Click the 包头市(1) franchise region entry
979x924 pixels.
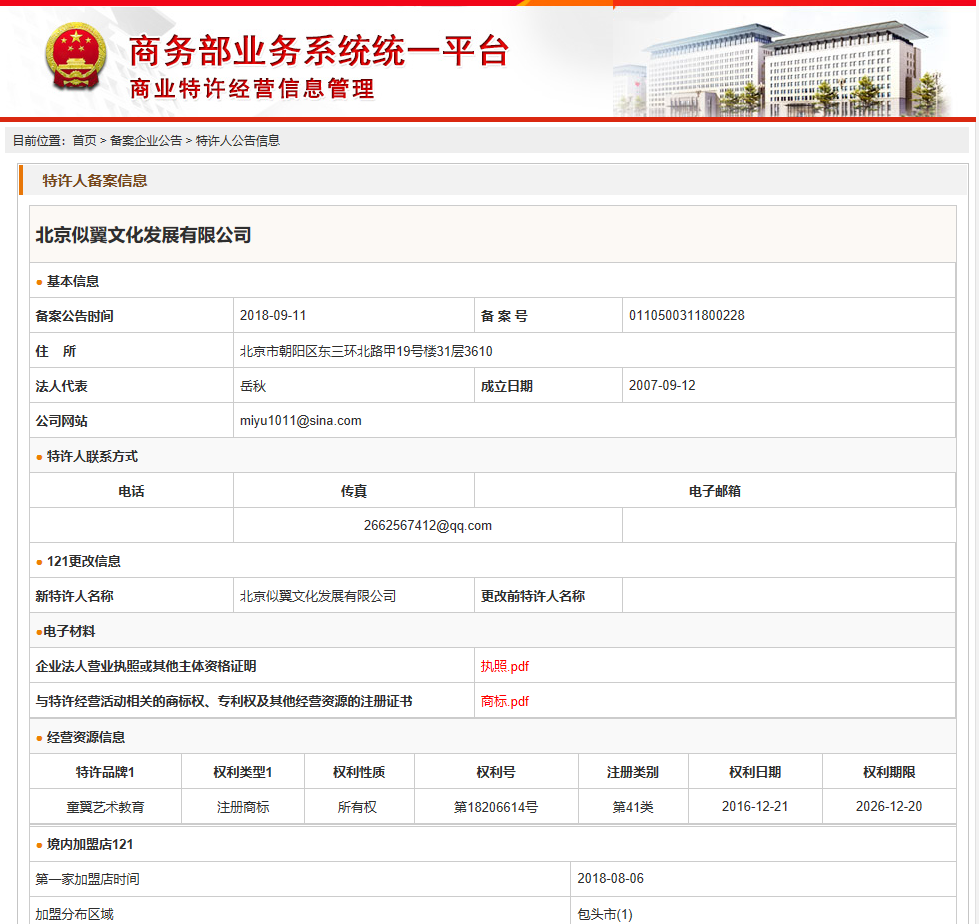pyautogui.click(x=604, y=914)
